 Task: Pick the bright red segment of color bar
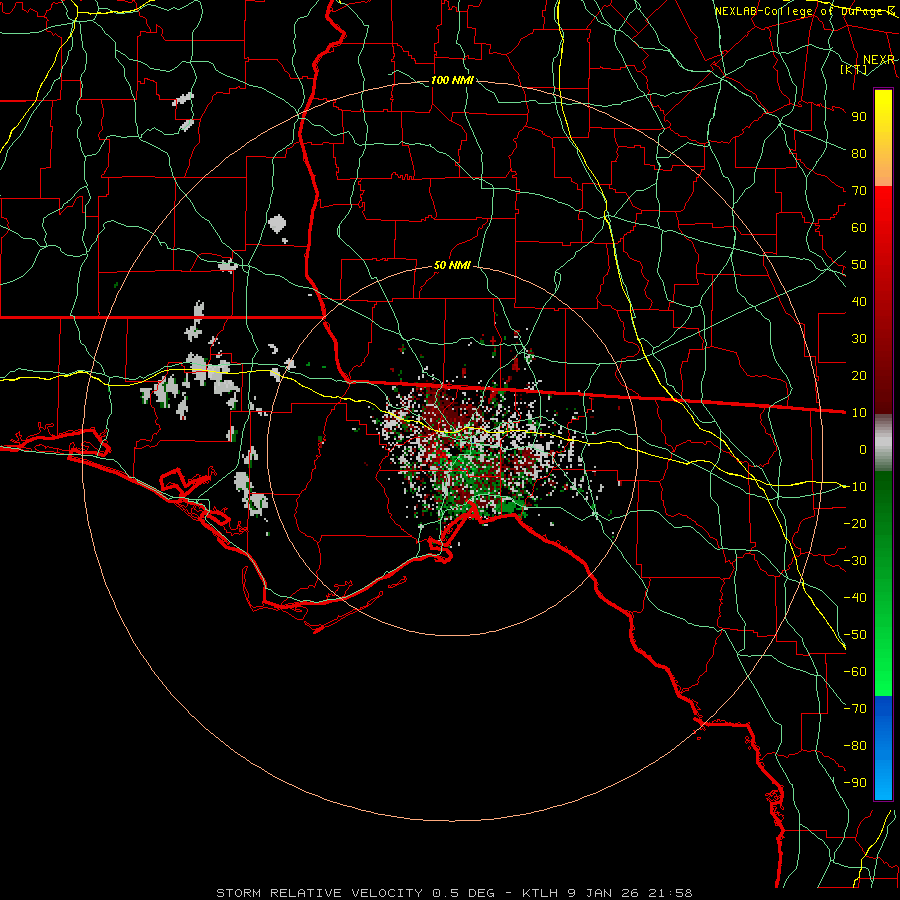click(883, 207)
